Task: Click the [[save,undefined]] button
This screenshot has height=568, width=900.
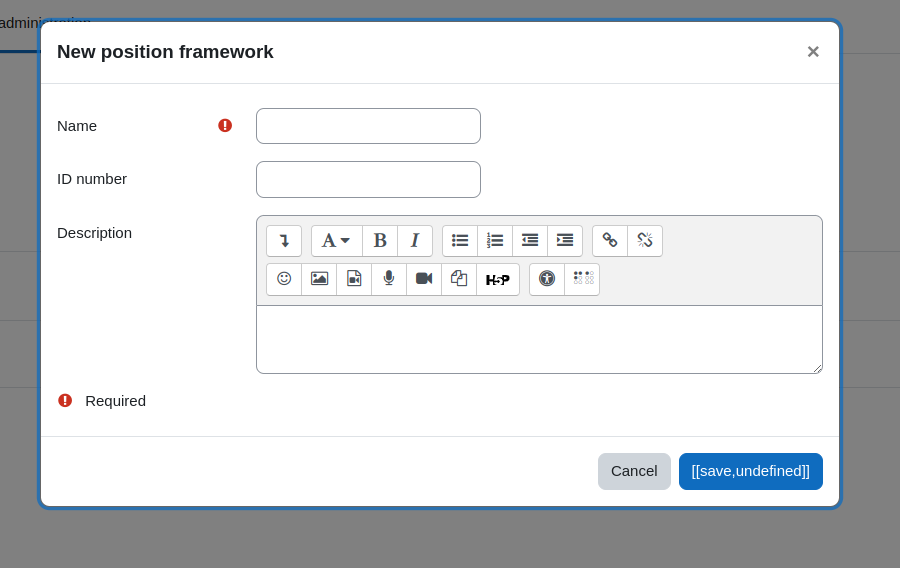Action: (x=751, y=472)
